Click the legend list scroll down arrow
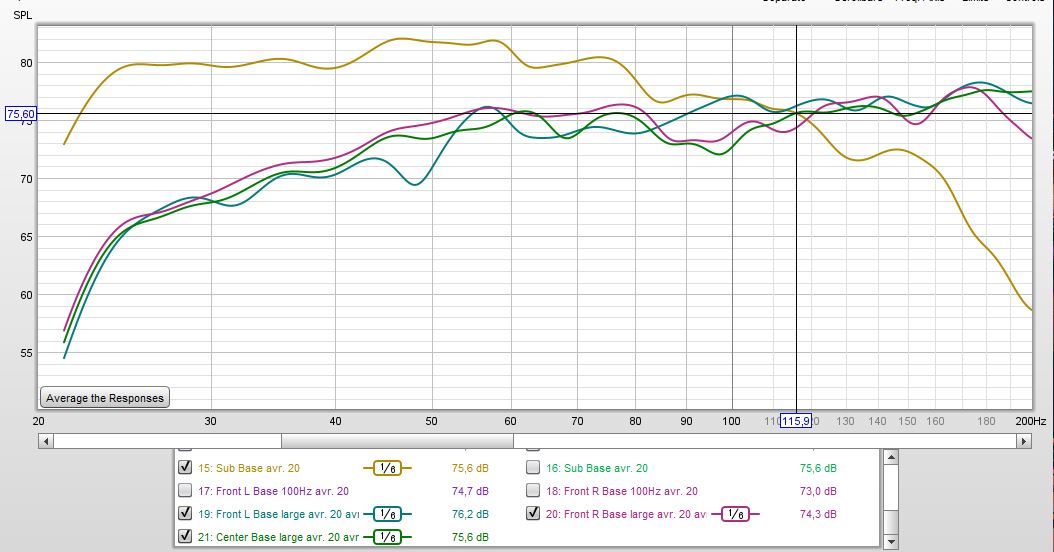The image size is (1054, 552). coord(891,541)
